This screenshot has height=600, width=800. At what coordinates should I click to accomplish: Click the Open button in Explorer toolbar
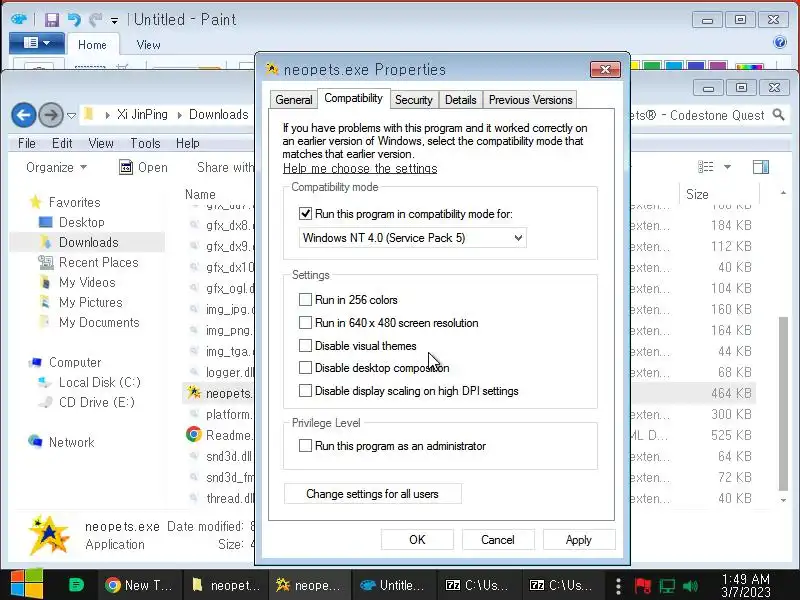pyautogui.click(x=143, y=167)
